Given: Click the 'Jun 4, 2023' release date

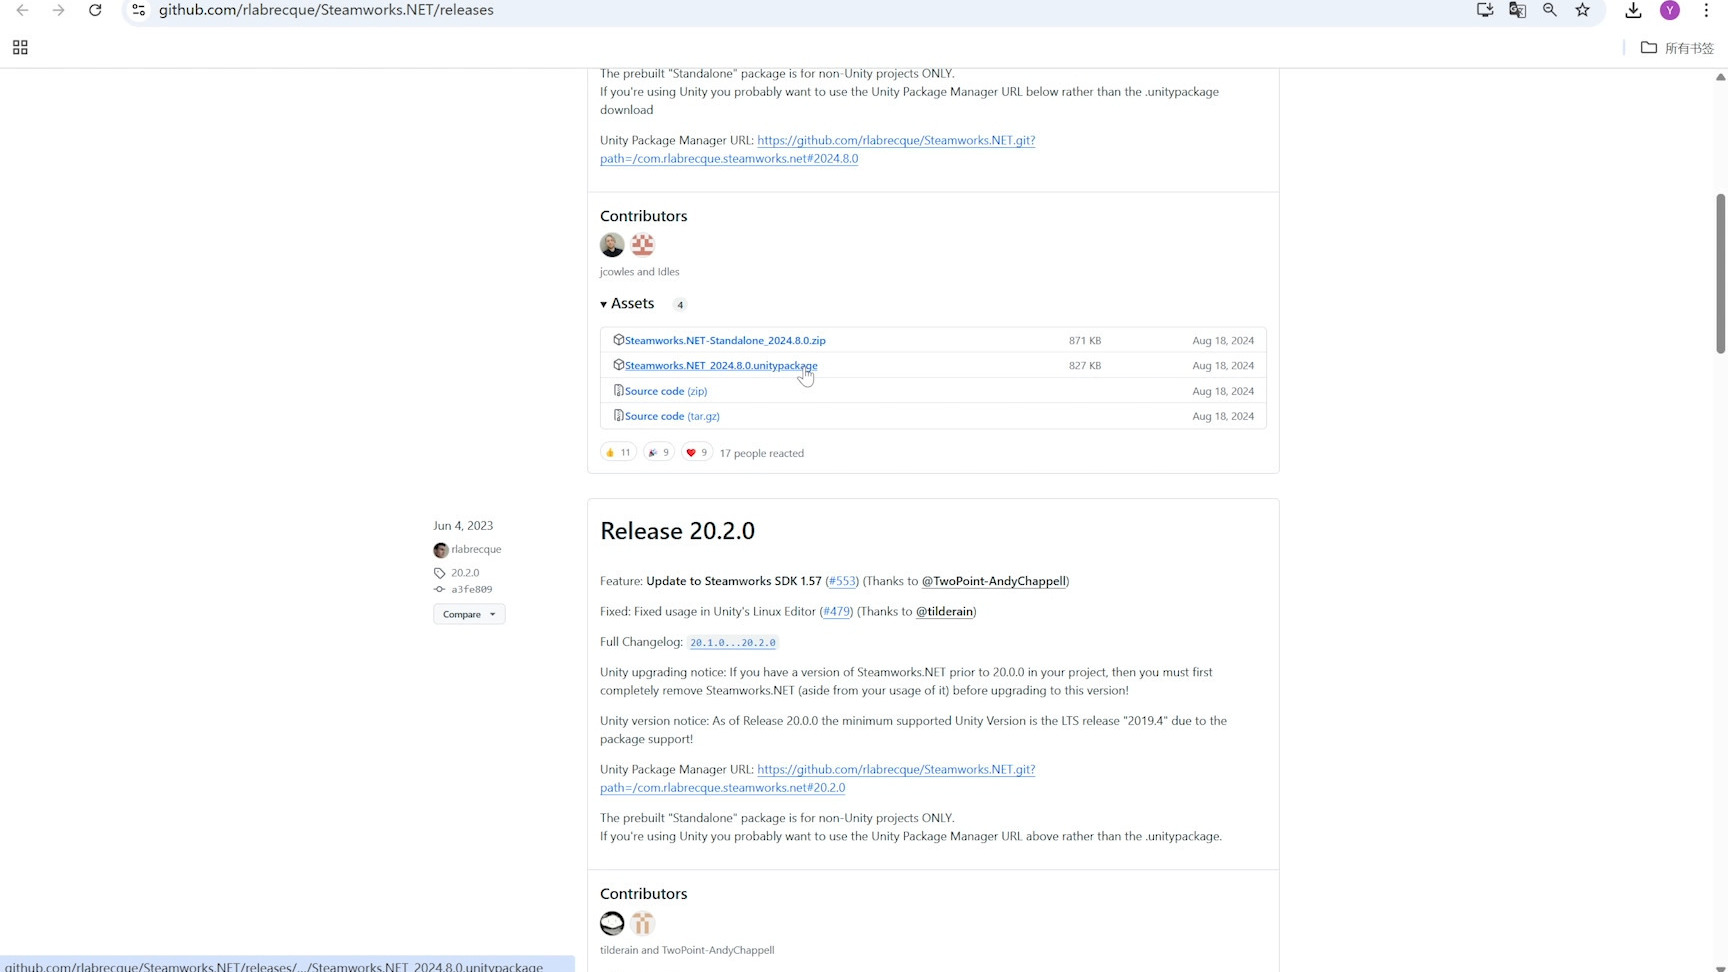Looking at the screenshot, I should click(463, 526).
